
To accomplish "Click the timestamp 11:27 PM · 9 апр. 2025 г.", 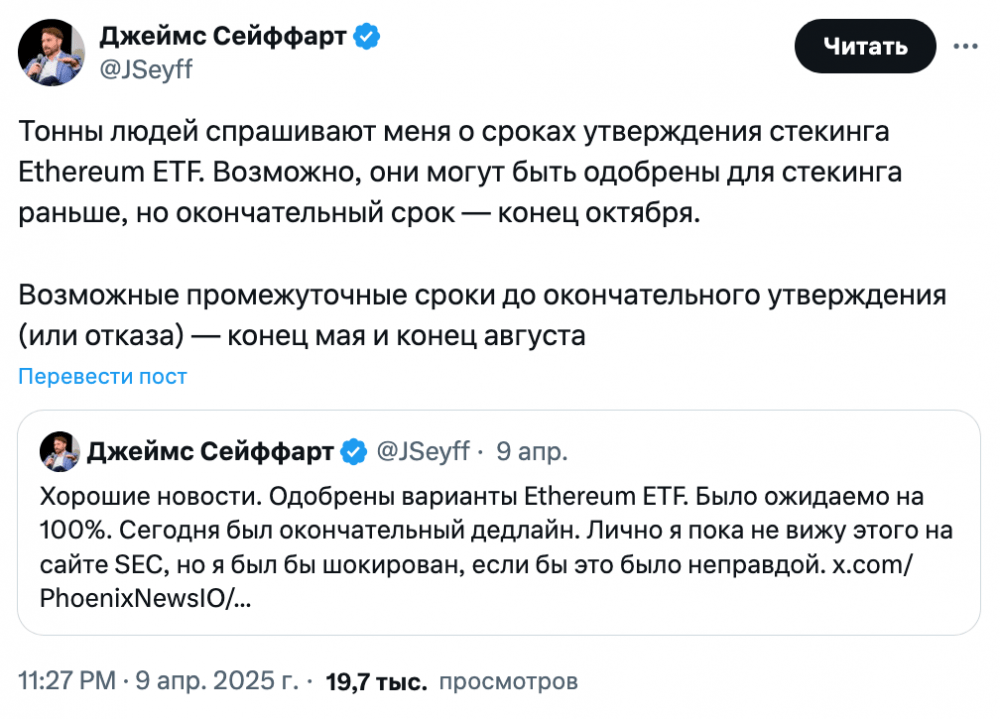I will [x=160, y=682].
